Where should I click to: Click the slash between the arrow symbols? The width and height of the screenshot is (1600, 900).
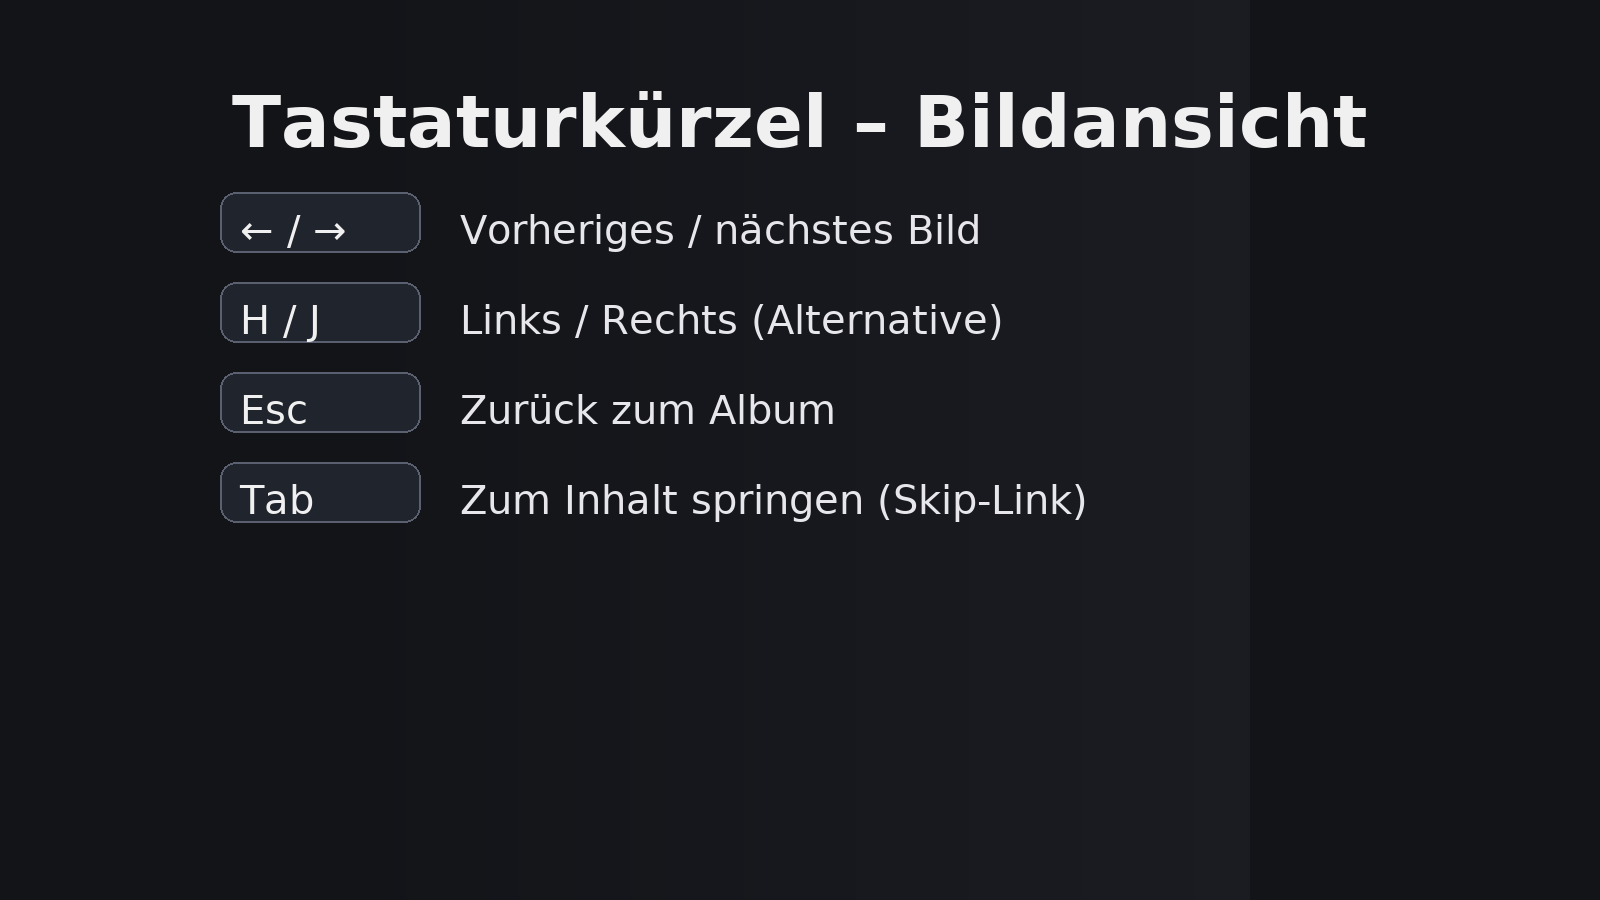[x=293, y=231]
